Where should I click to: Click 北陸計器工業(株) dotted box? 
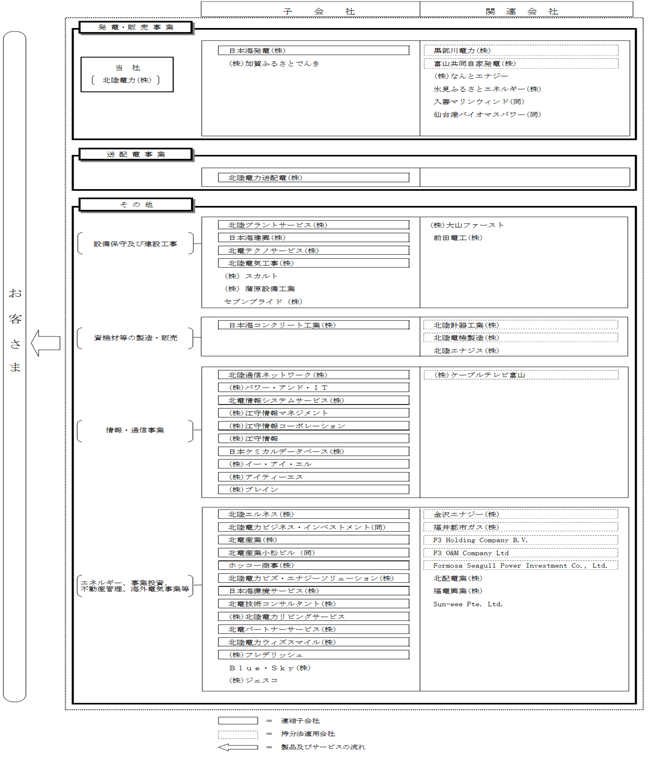(521, 325)
